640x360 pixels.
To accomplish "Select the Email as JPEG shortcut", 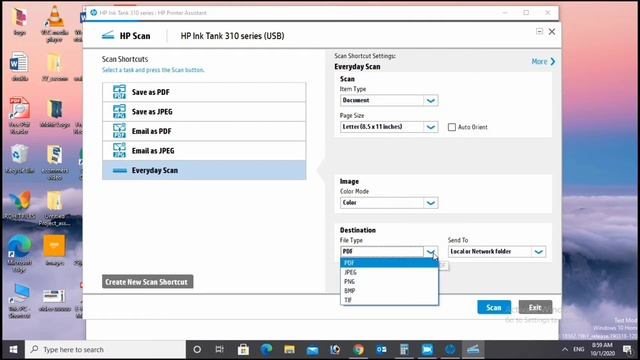I will coord(204,151).
